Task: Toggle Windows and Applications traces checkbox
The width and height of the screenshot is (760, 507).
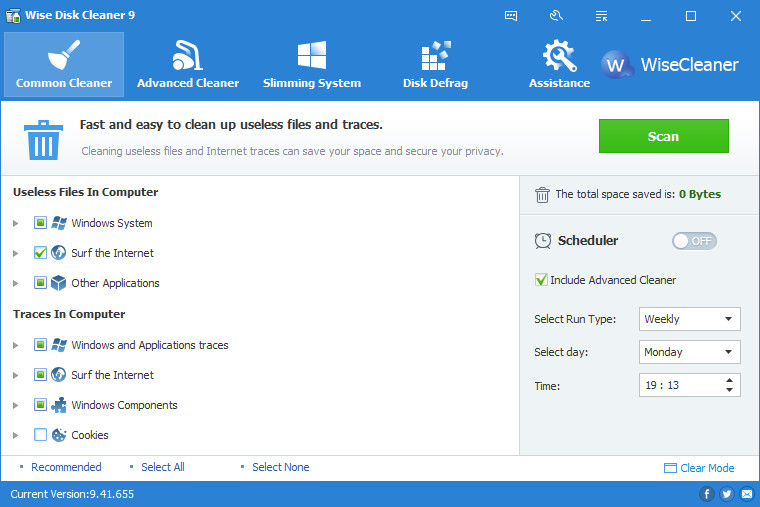Action: (x=40, y=345)
